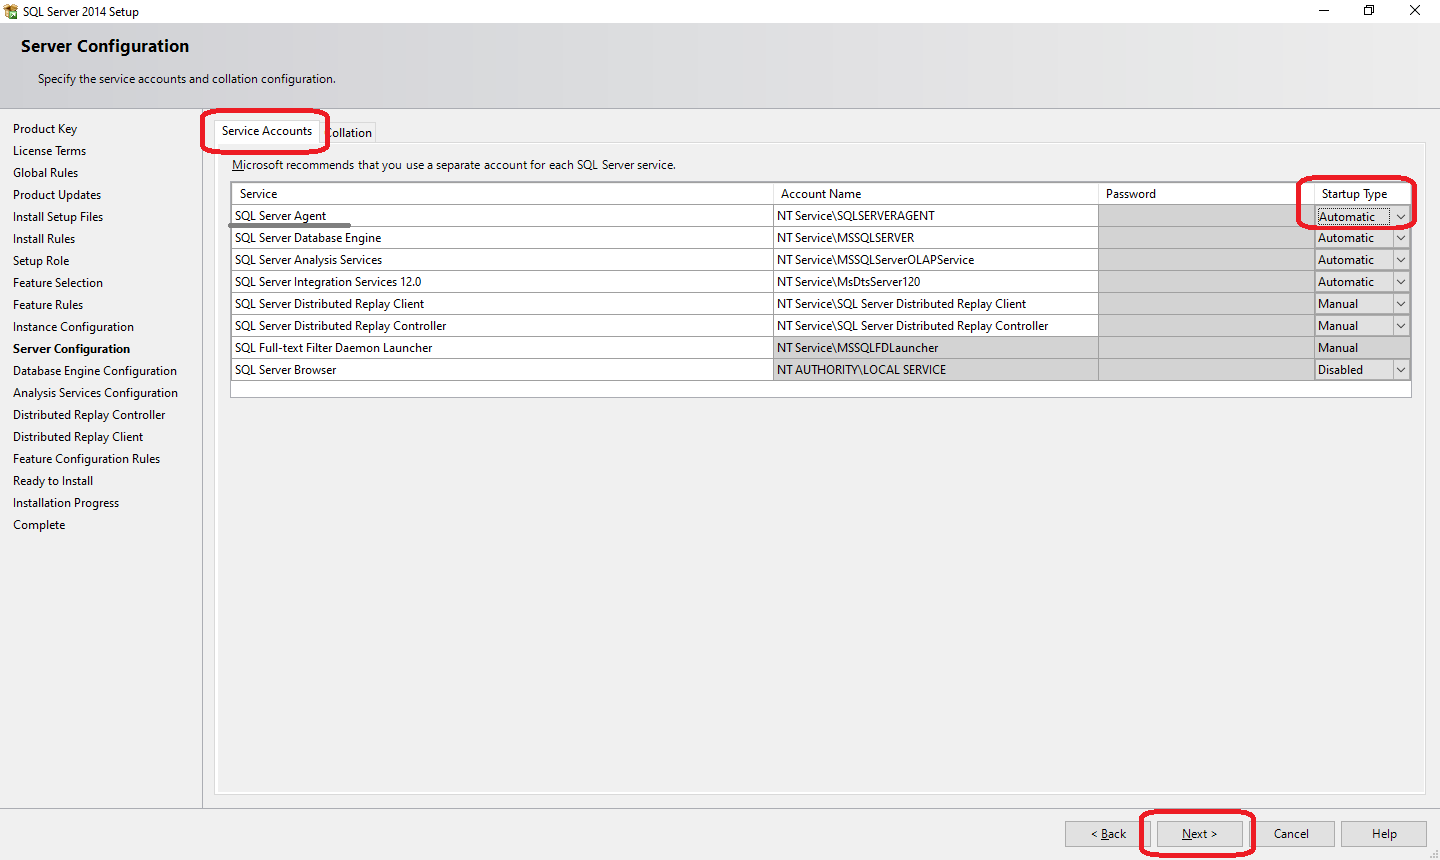
Task: Click Product Updates step in sidebar
Action: click(x=57, y=195)
